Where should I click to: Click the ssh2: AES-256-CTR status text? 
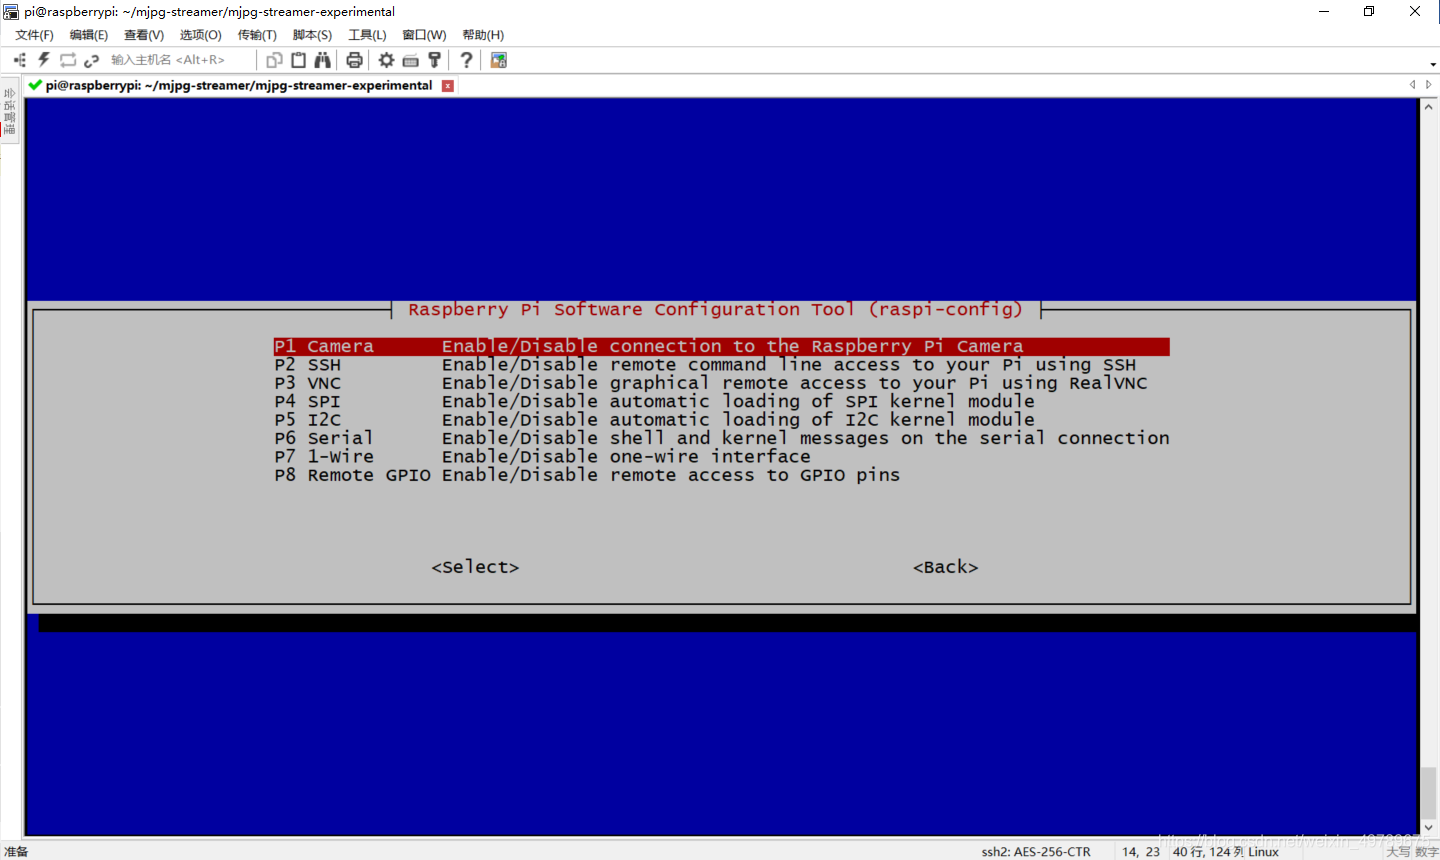[x=1036, y=852]
